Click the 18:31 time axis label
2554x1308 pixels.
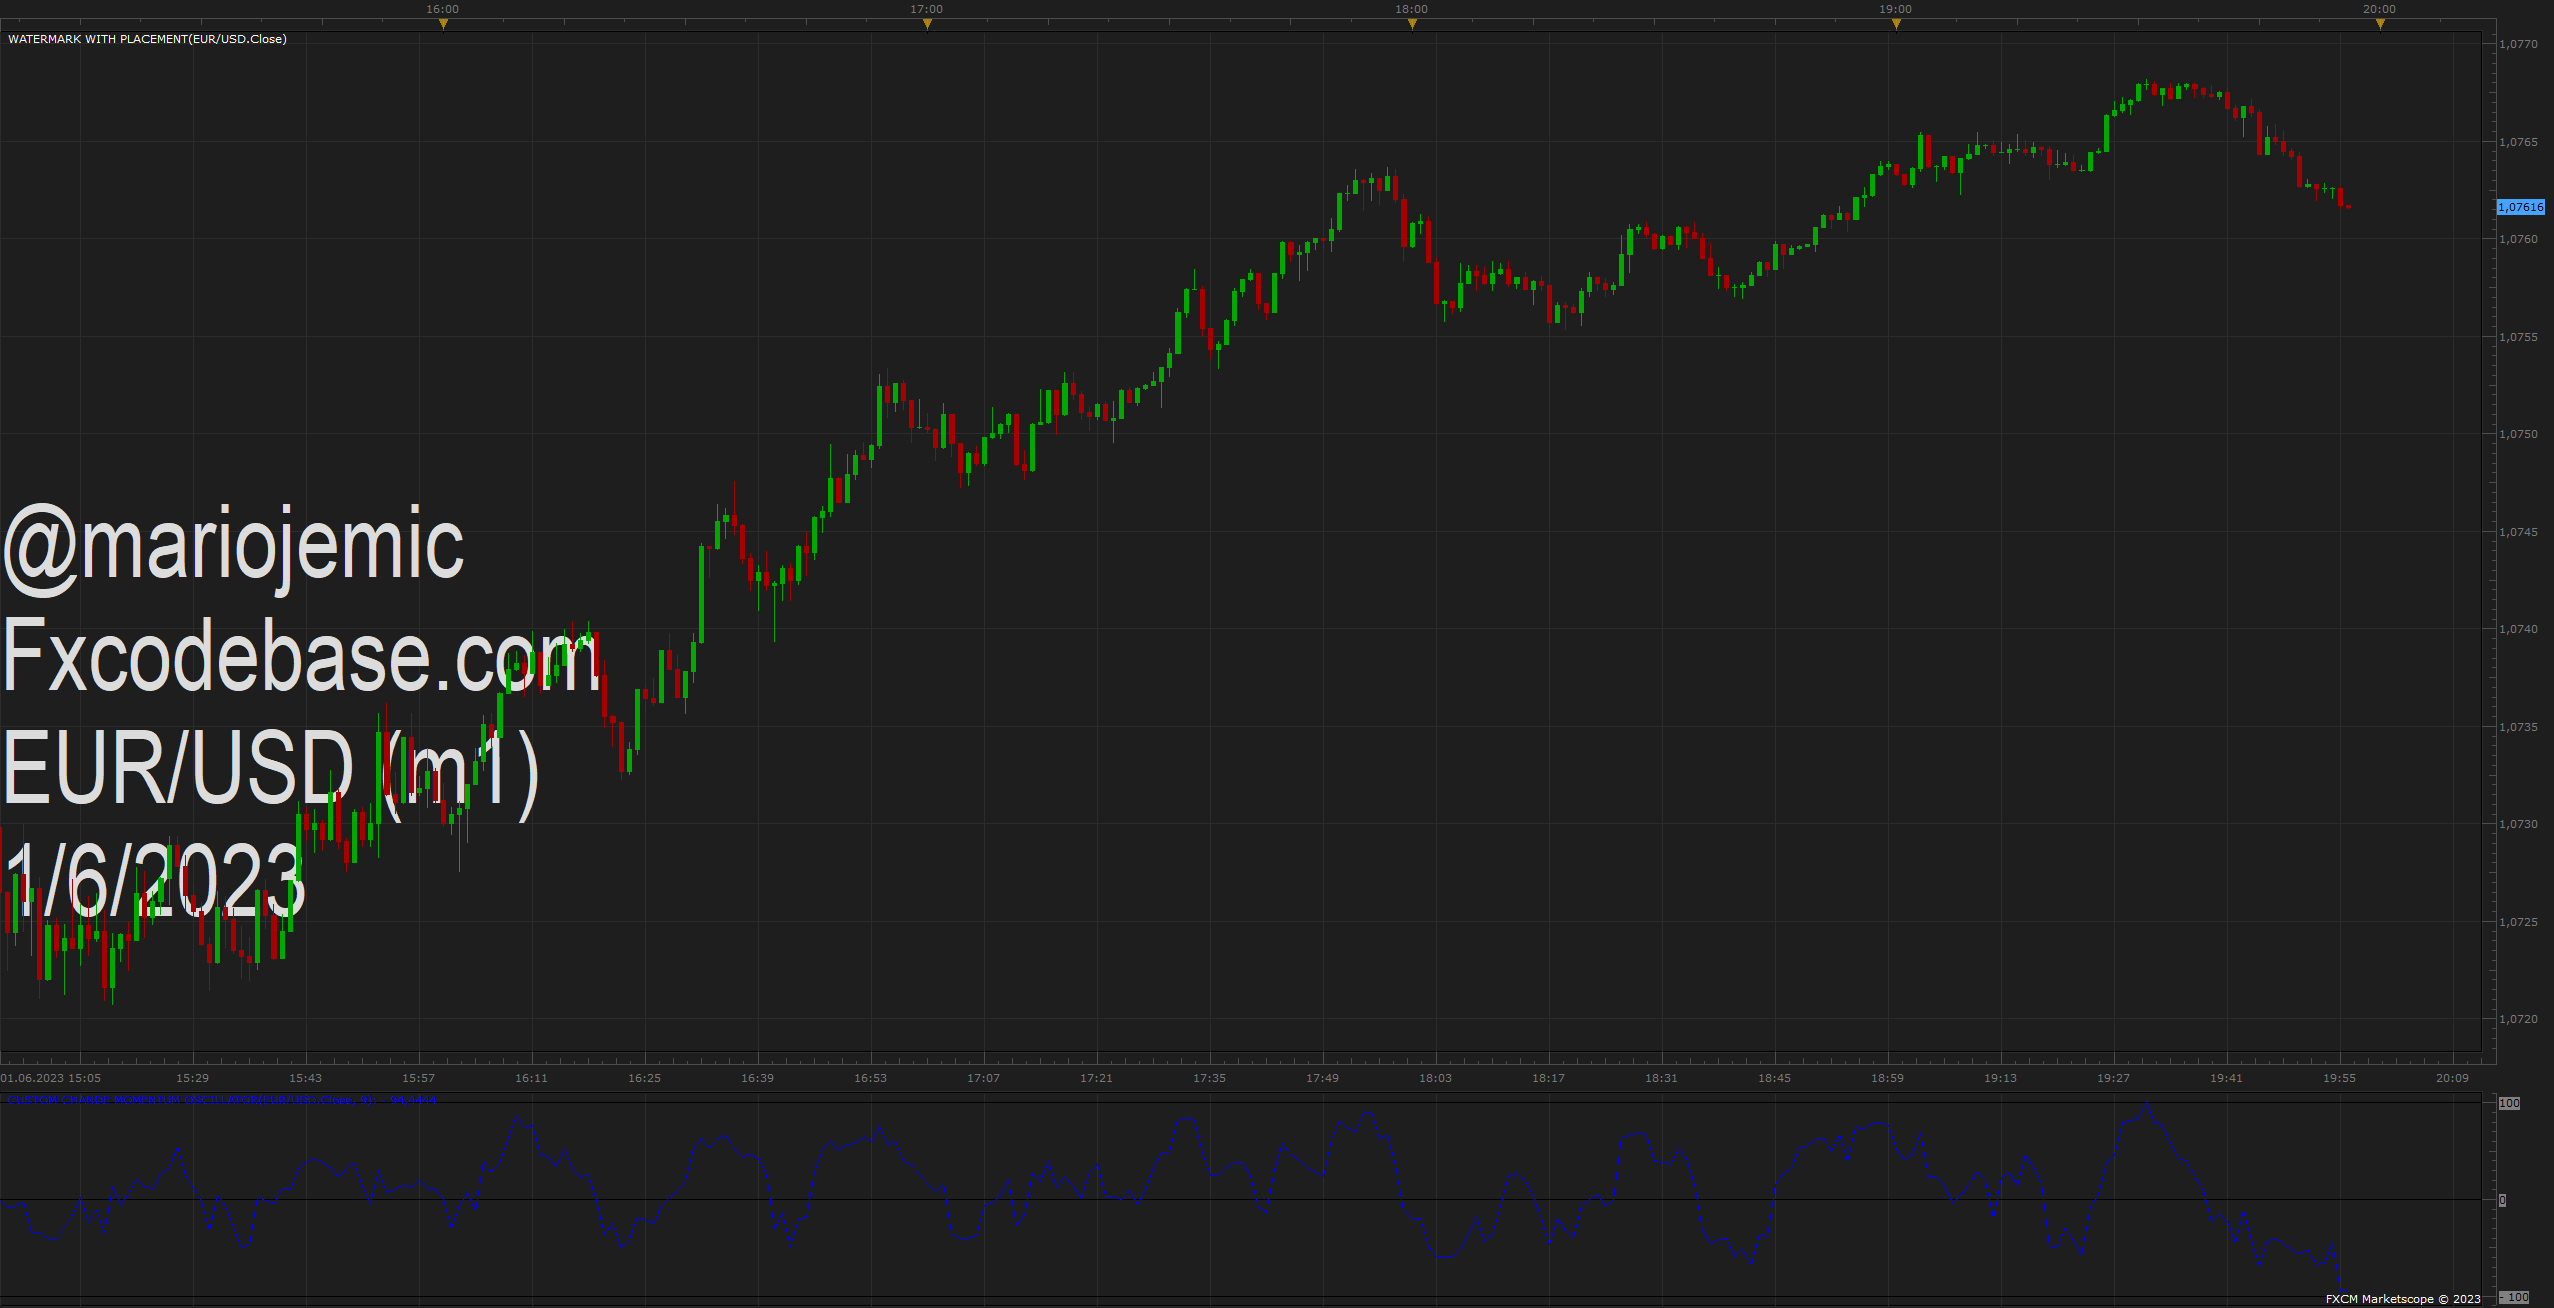click(x=1661, y=1078)
